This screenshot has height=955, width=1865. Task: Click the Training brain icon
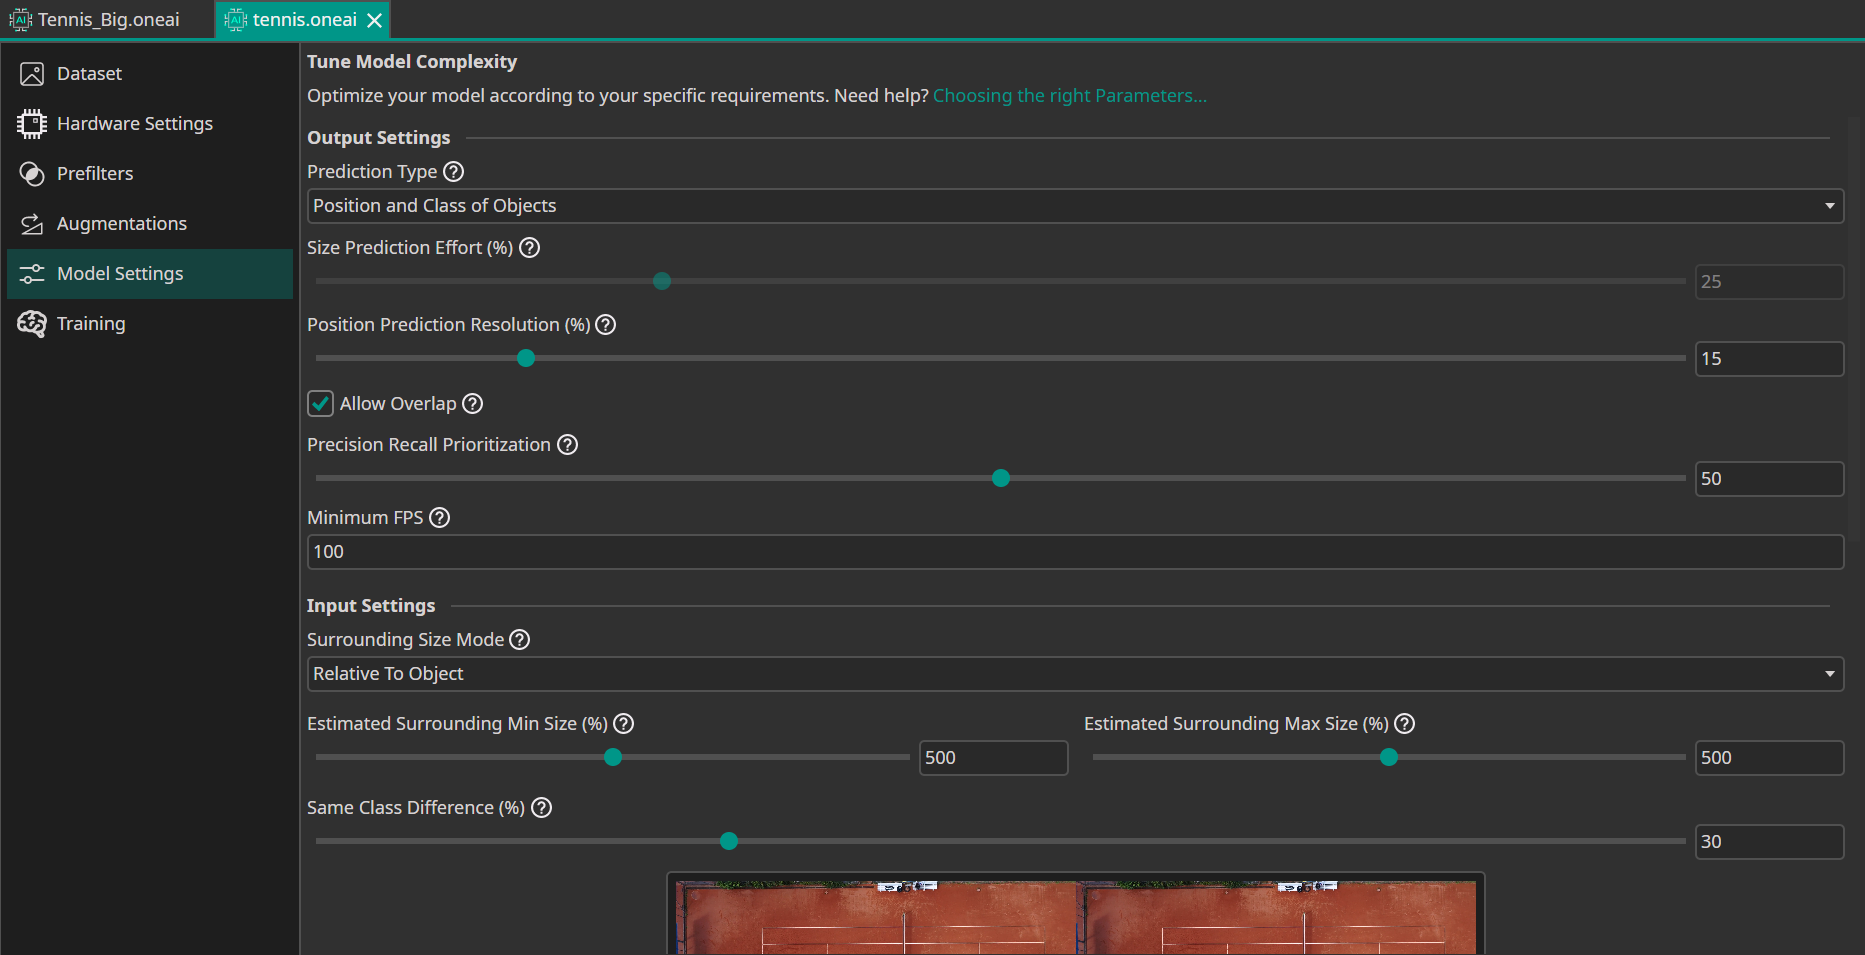pyautogui.click(x=31, y=323)
